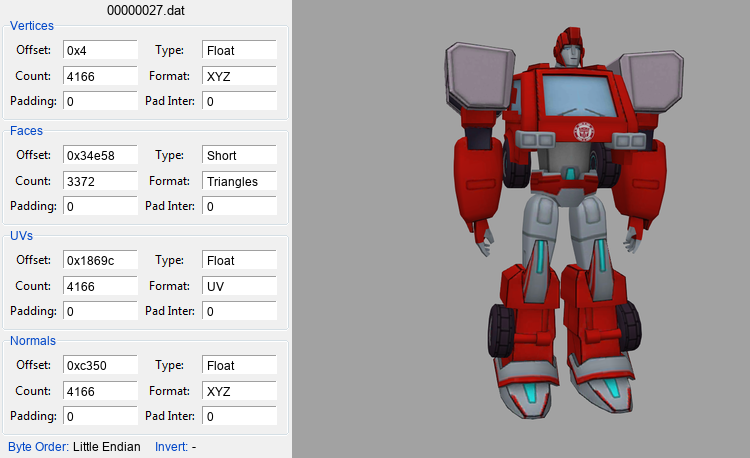The height and width of the screenshot is (458, 750).
Task: Select the Vertices Padding field
Action: pyautogui.click(x=100, y=101)
